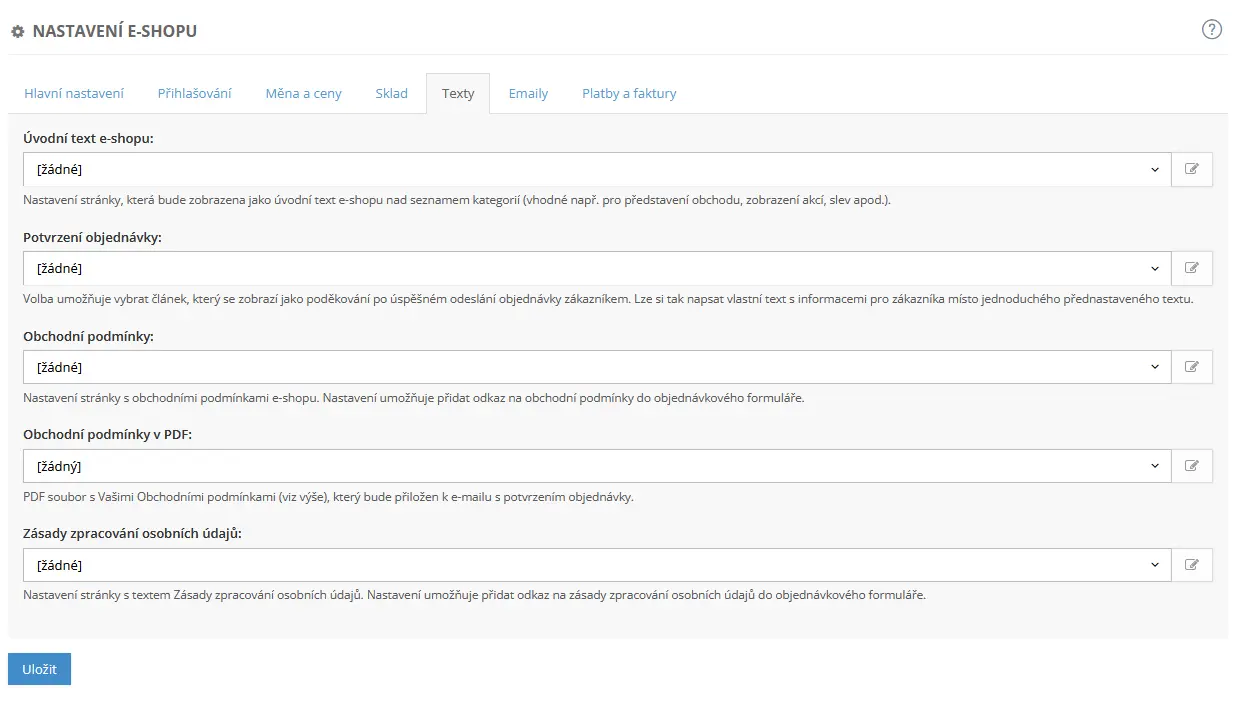Open Zásady zpracování osobních údajů dropdown
1235x711 pixels.
click(597, 565)
